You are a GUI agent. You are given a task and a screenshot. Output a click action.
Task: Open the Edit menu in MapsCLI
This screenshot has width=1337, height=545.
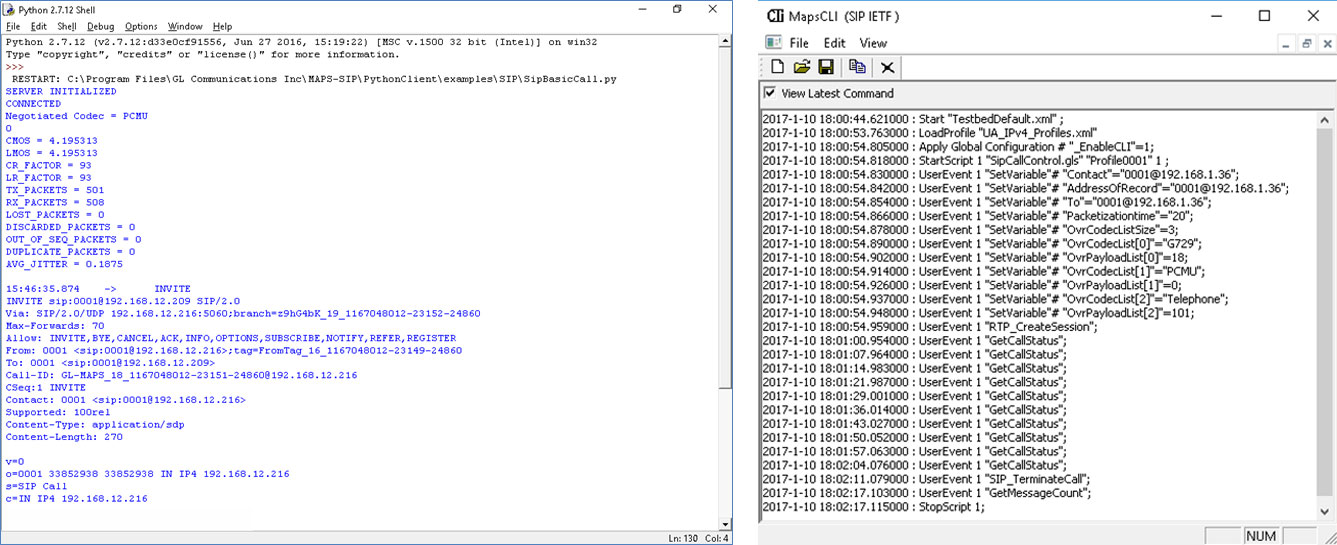tap(834, 43)
